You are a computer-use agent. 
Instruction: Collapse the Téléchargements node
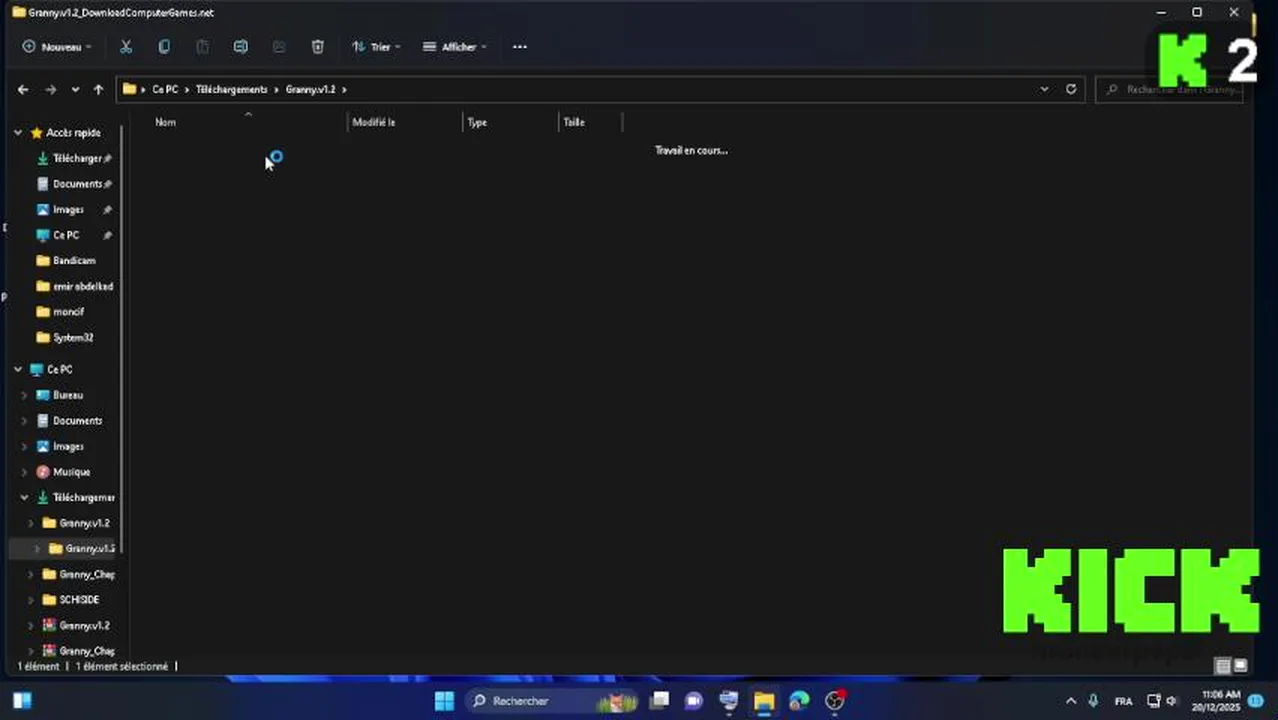coord(25,497)
